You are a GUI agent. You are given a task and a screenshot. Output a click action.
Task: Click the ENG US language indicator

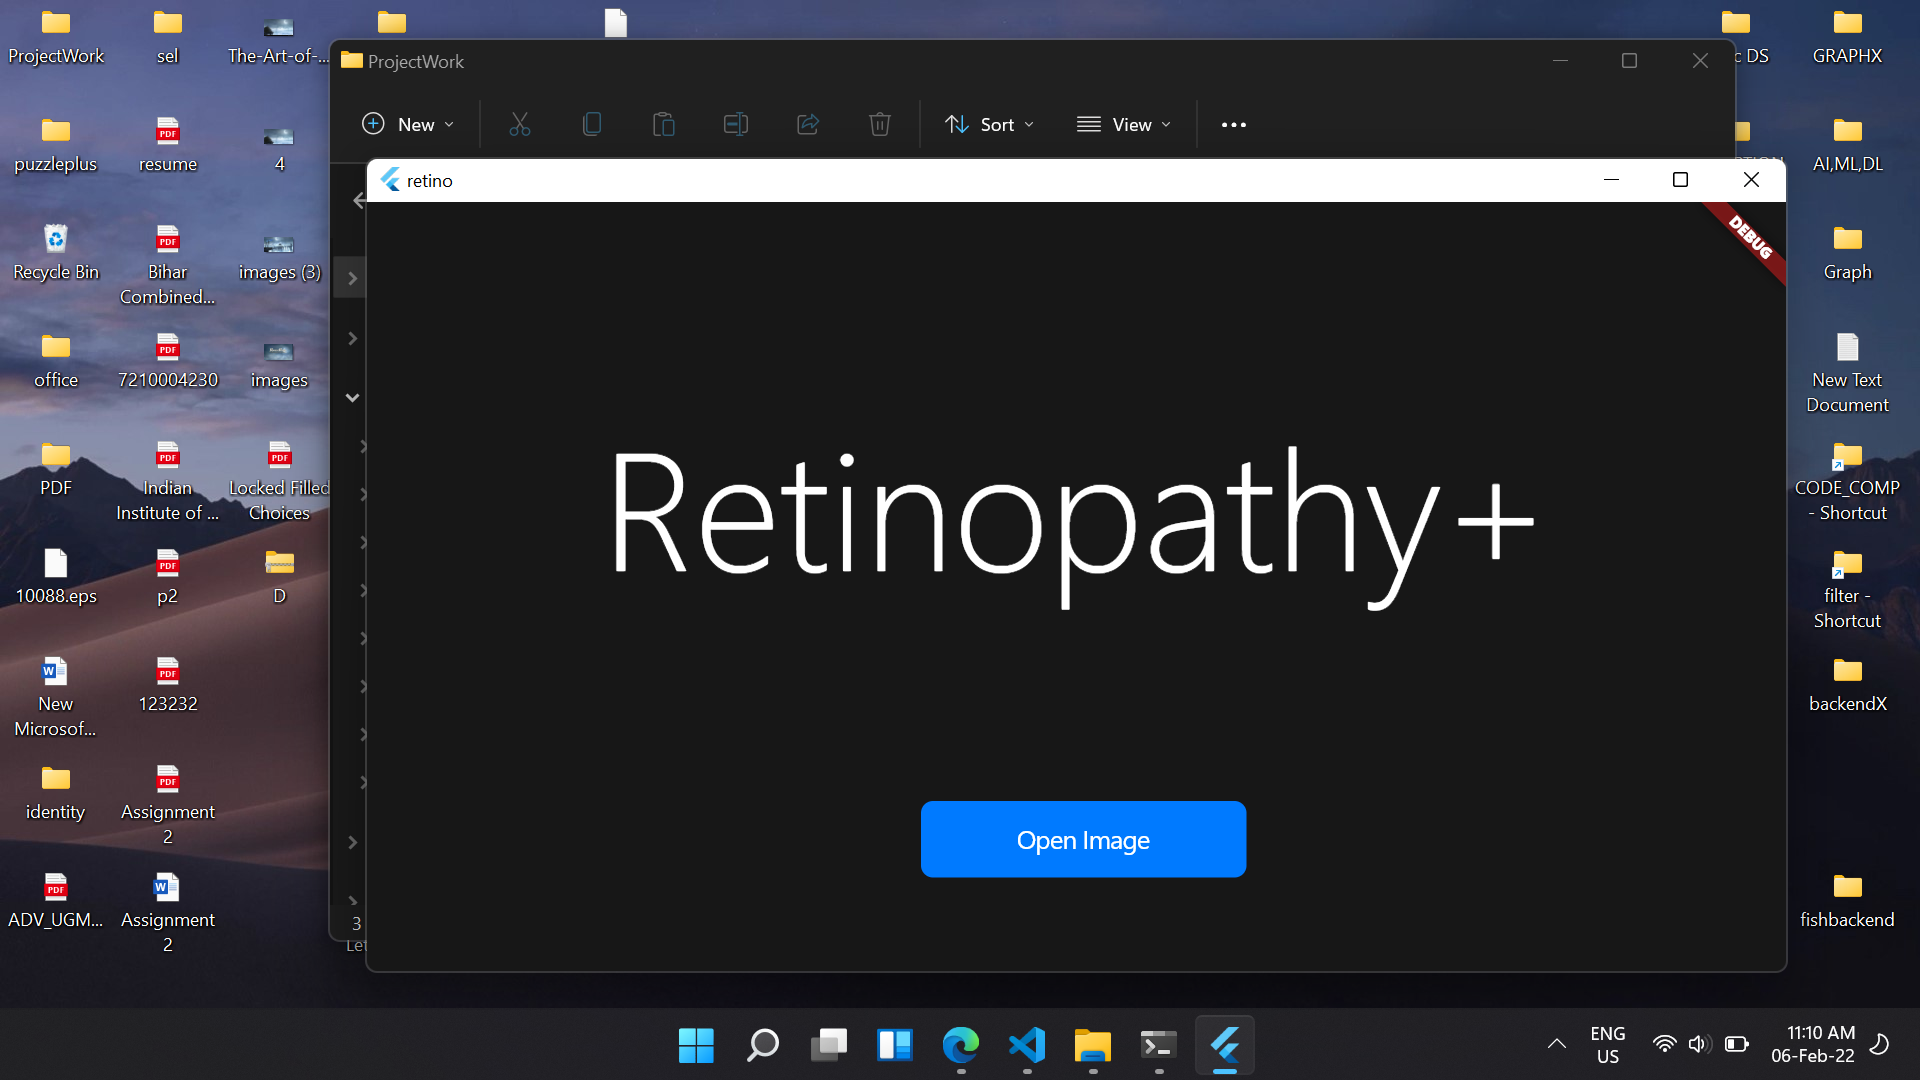(x=1607, y=1045)
